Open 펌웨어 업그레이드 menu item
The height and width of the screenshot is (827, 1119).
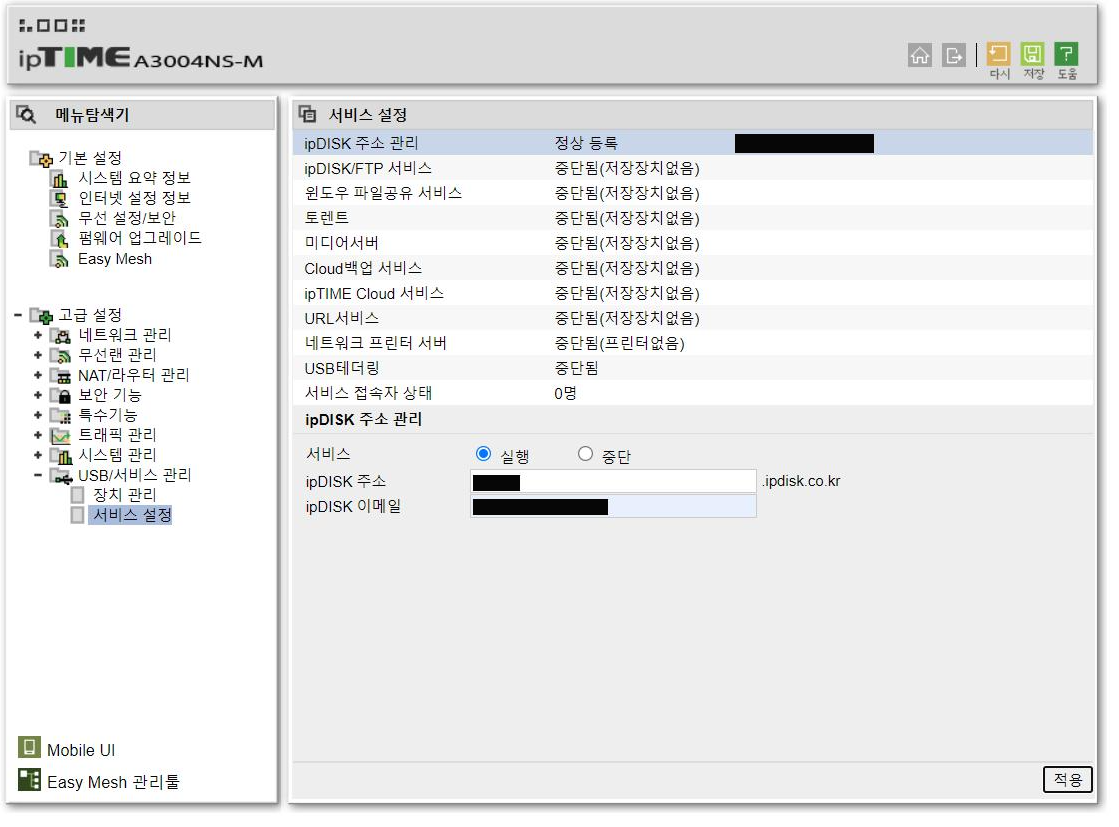140,238
